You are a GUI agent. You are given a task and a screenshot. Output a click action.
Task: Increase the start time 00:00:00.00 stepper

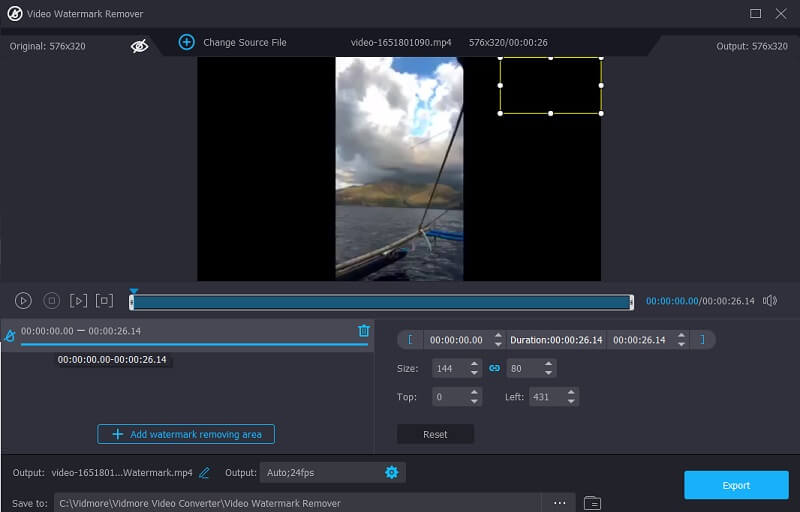point(498,335)
